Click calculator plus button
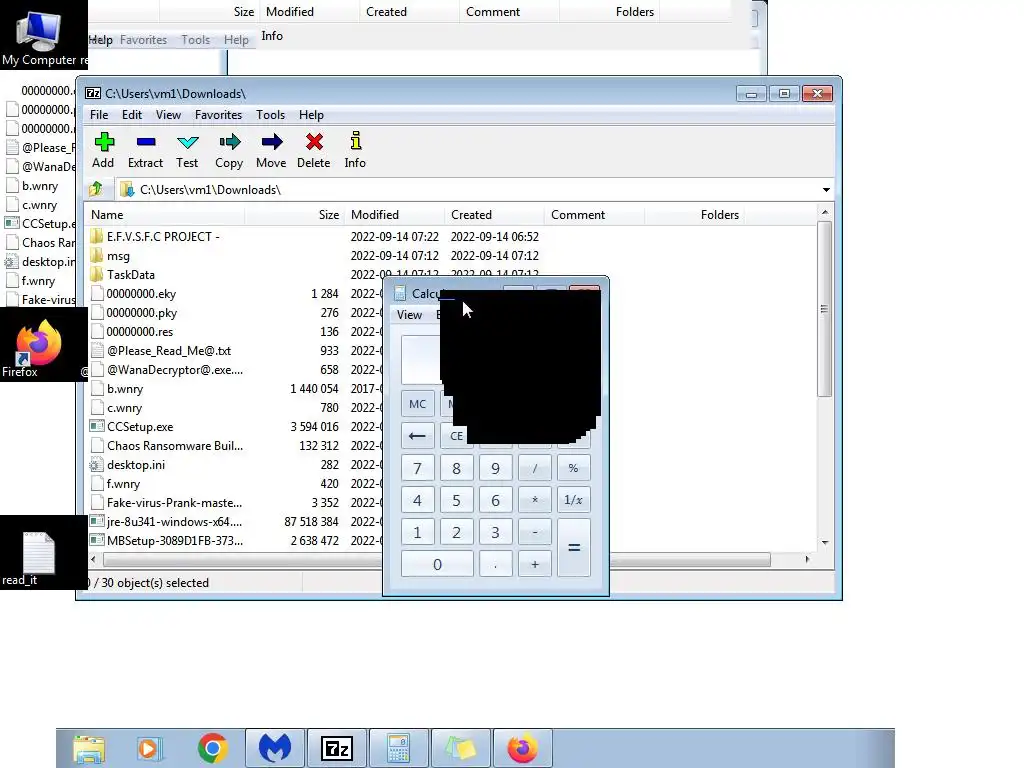This screenshot has width=1024, height=768. (x=535, y=564)
